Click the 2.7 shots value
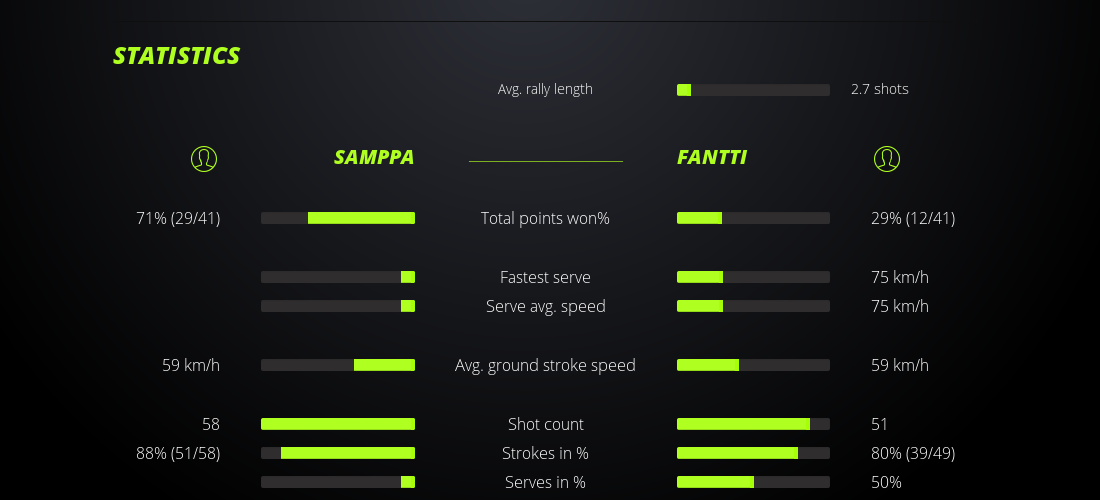The width and height of the screenshot is (1100, 500). (x=880, y=89)
